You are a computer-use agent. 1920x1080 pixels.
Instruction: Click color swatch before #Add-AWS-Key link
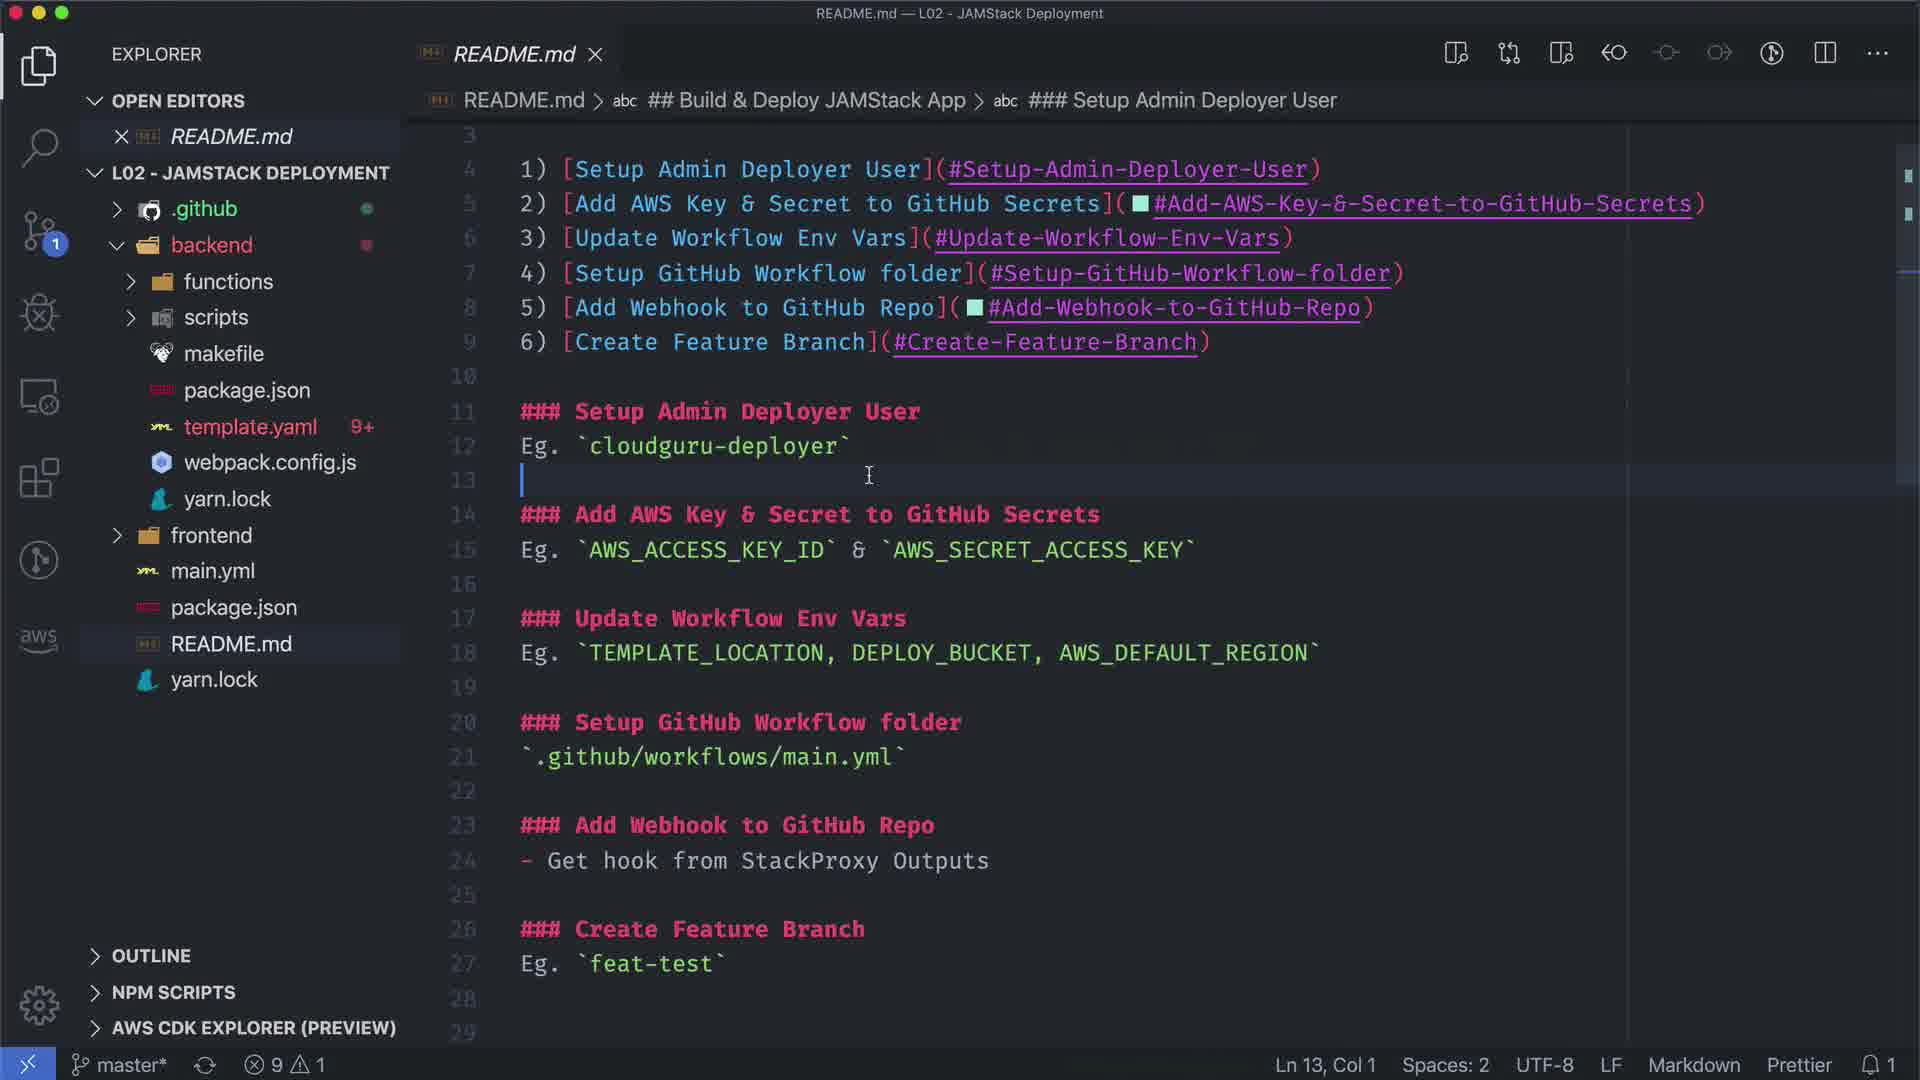point(1140,204)
